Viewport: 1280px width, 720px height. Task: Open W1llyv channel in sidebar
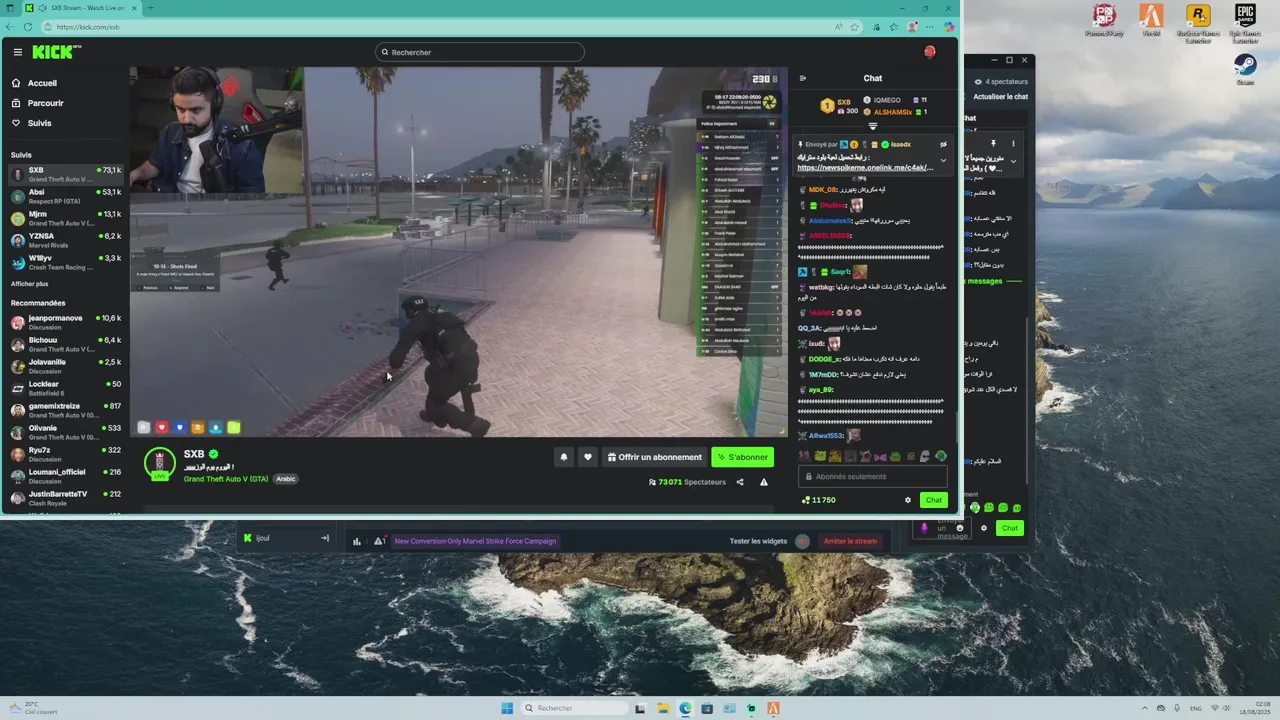pos(66,262)
